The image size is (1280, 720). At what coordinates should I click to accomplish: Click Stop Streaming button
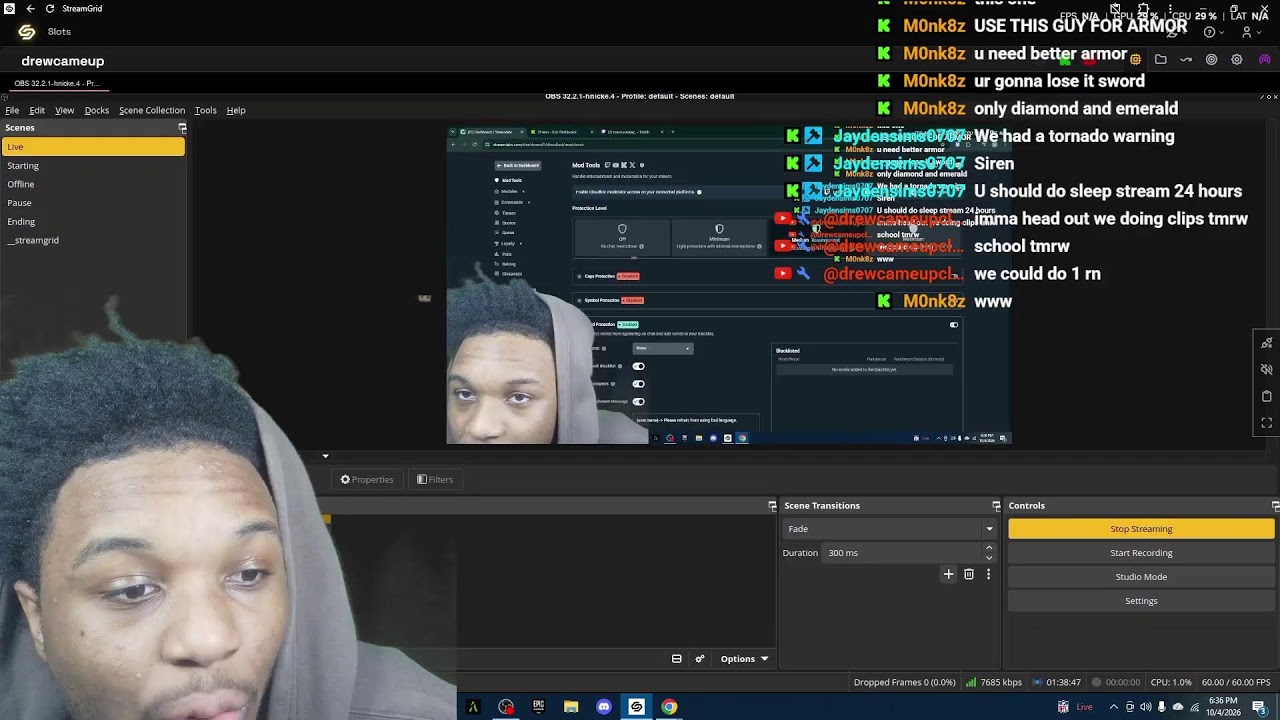point(1141,529)
